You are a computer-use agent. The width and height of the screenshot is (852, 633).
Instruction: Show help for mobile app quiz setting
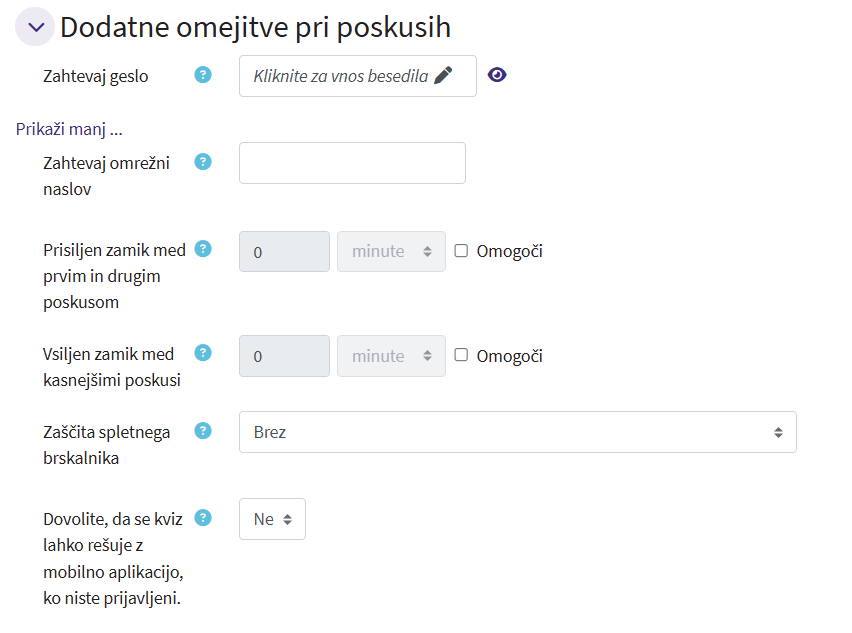203,517
